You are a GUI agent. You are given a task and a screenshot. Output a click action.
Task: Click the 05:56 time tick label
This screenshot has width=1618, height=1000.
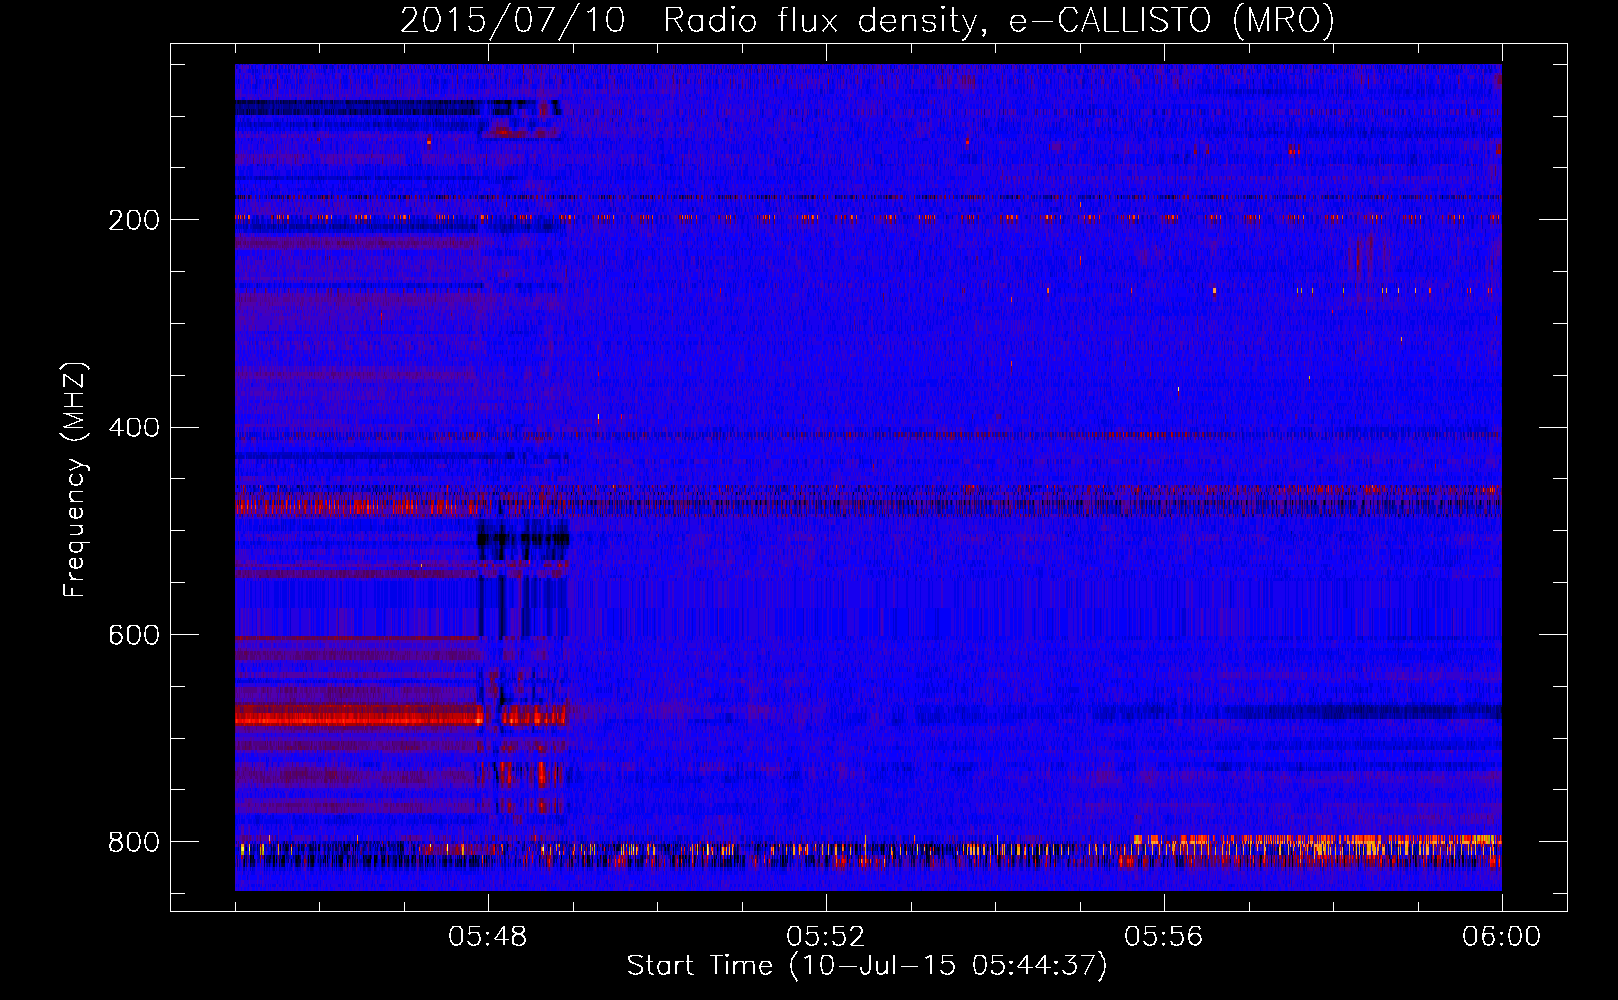[x=1163, y=937]
